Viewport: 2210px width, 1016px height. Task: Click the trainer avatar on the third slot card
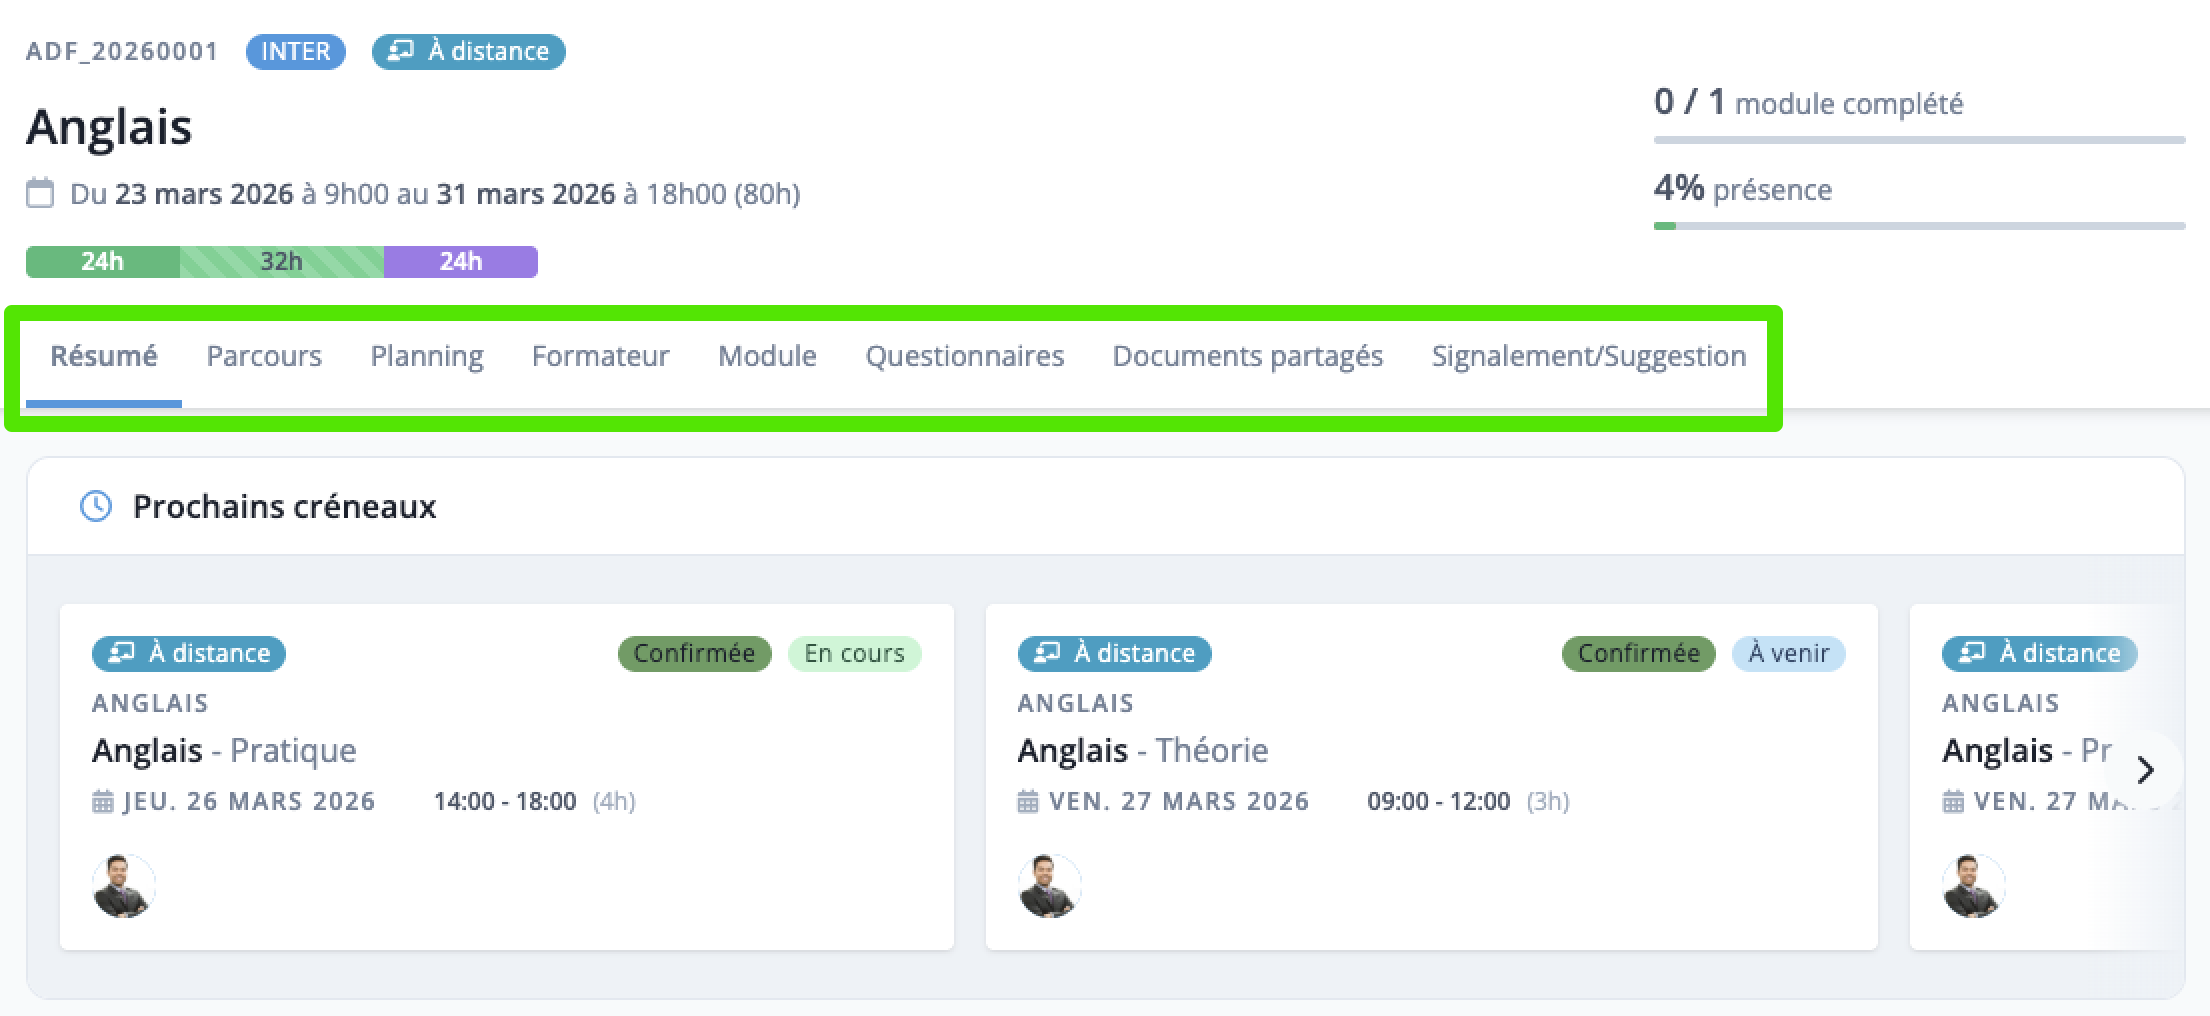tap(1974, 886)
